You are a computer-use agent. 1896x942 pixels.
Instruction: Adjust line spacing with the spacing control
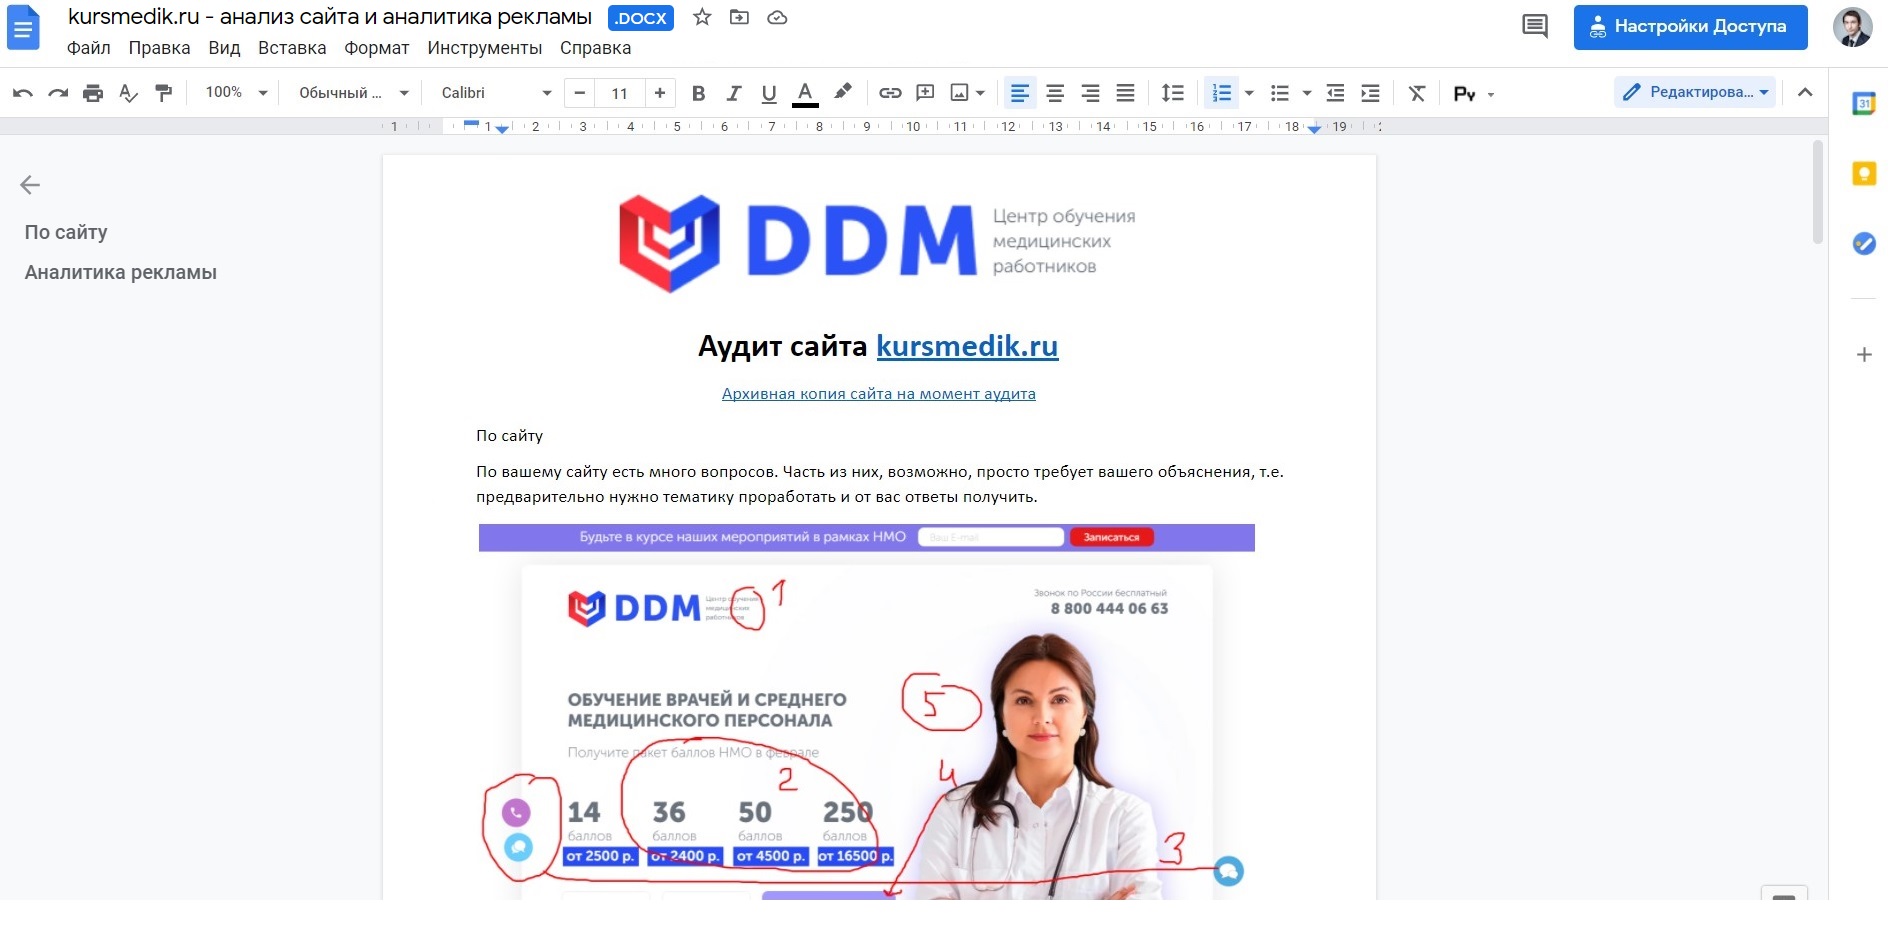click(x=1173, y=93)
